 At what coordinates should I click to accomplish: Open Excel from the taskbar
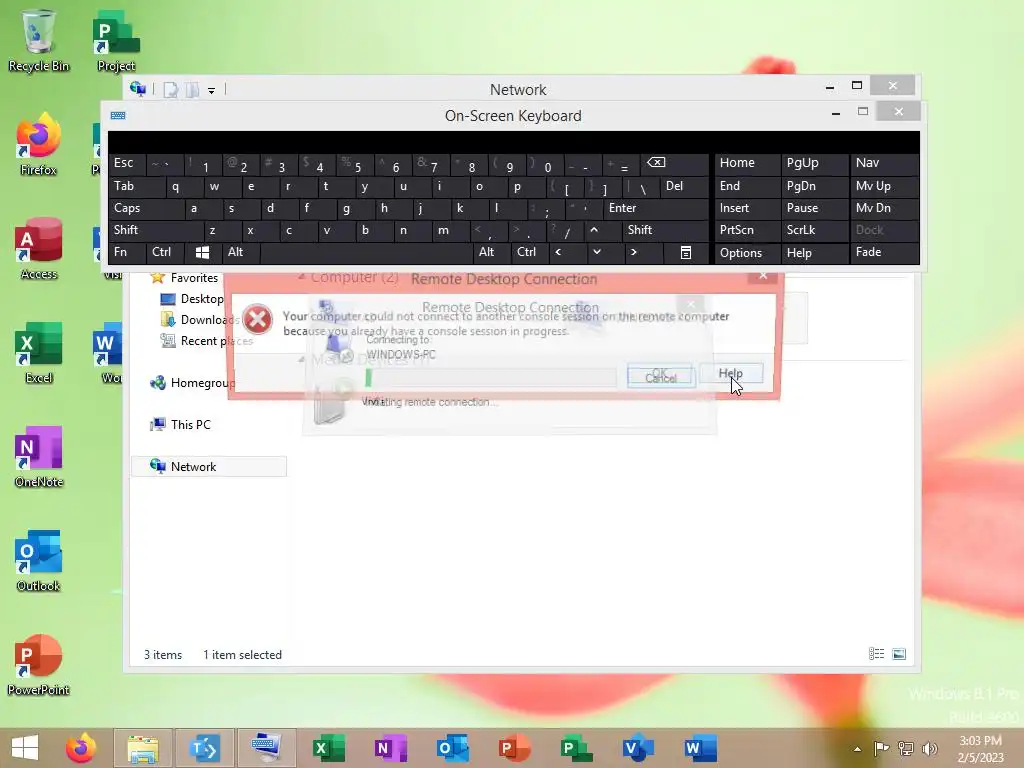(x=328, y=748)
